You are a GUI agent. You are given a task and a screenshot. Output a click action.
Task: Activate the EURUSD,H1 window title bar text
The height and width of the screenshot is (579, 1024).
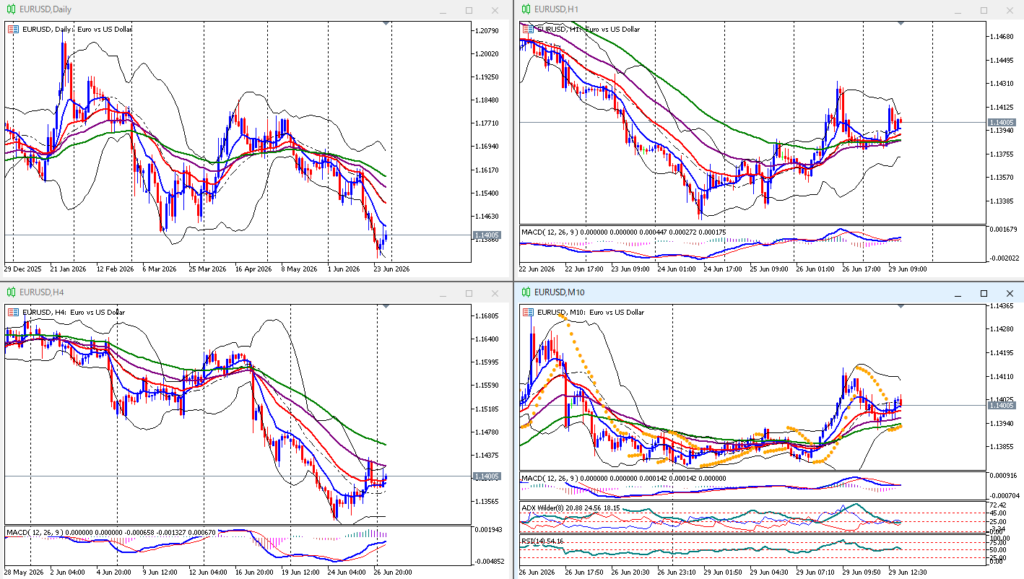(556, 10)
